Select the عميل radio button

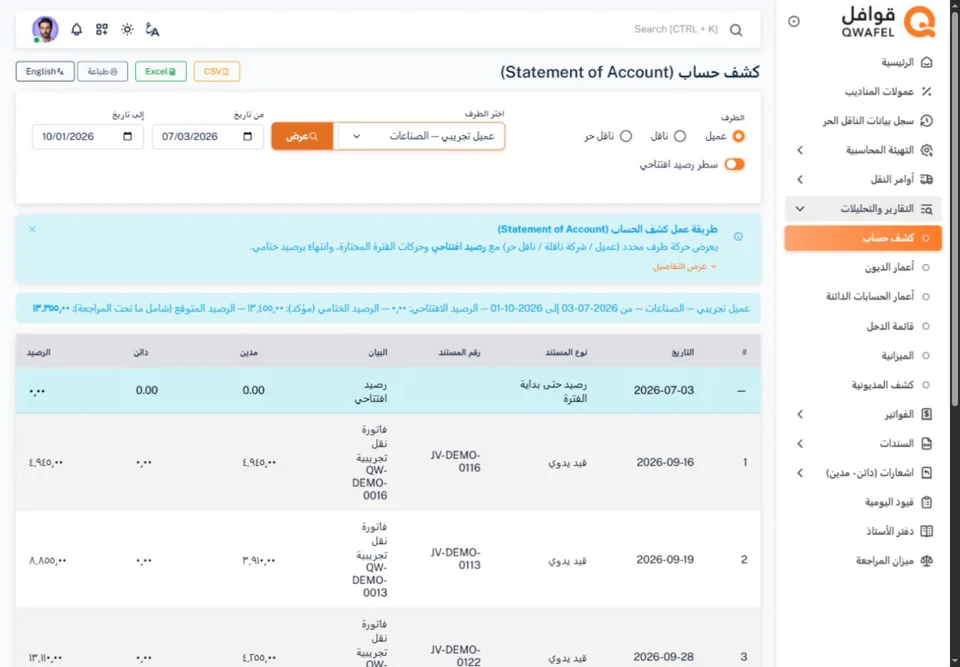point(738,137)
